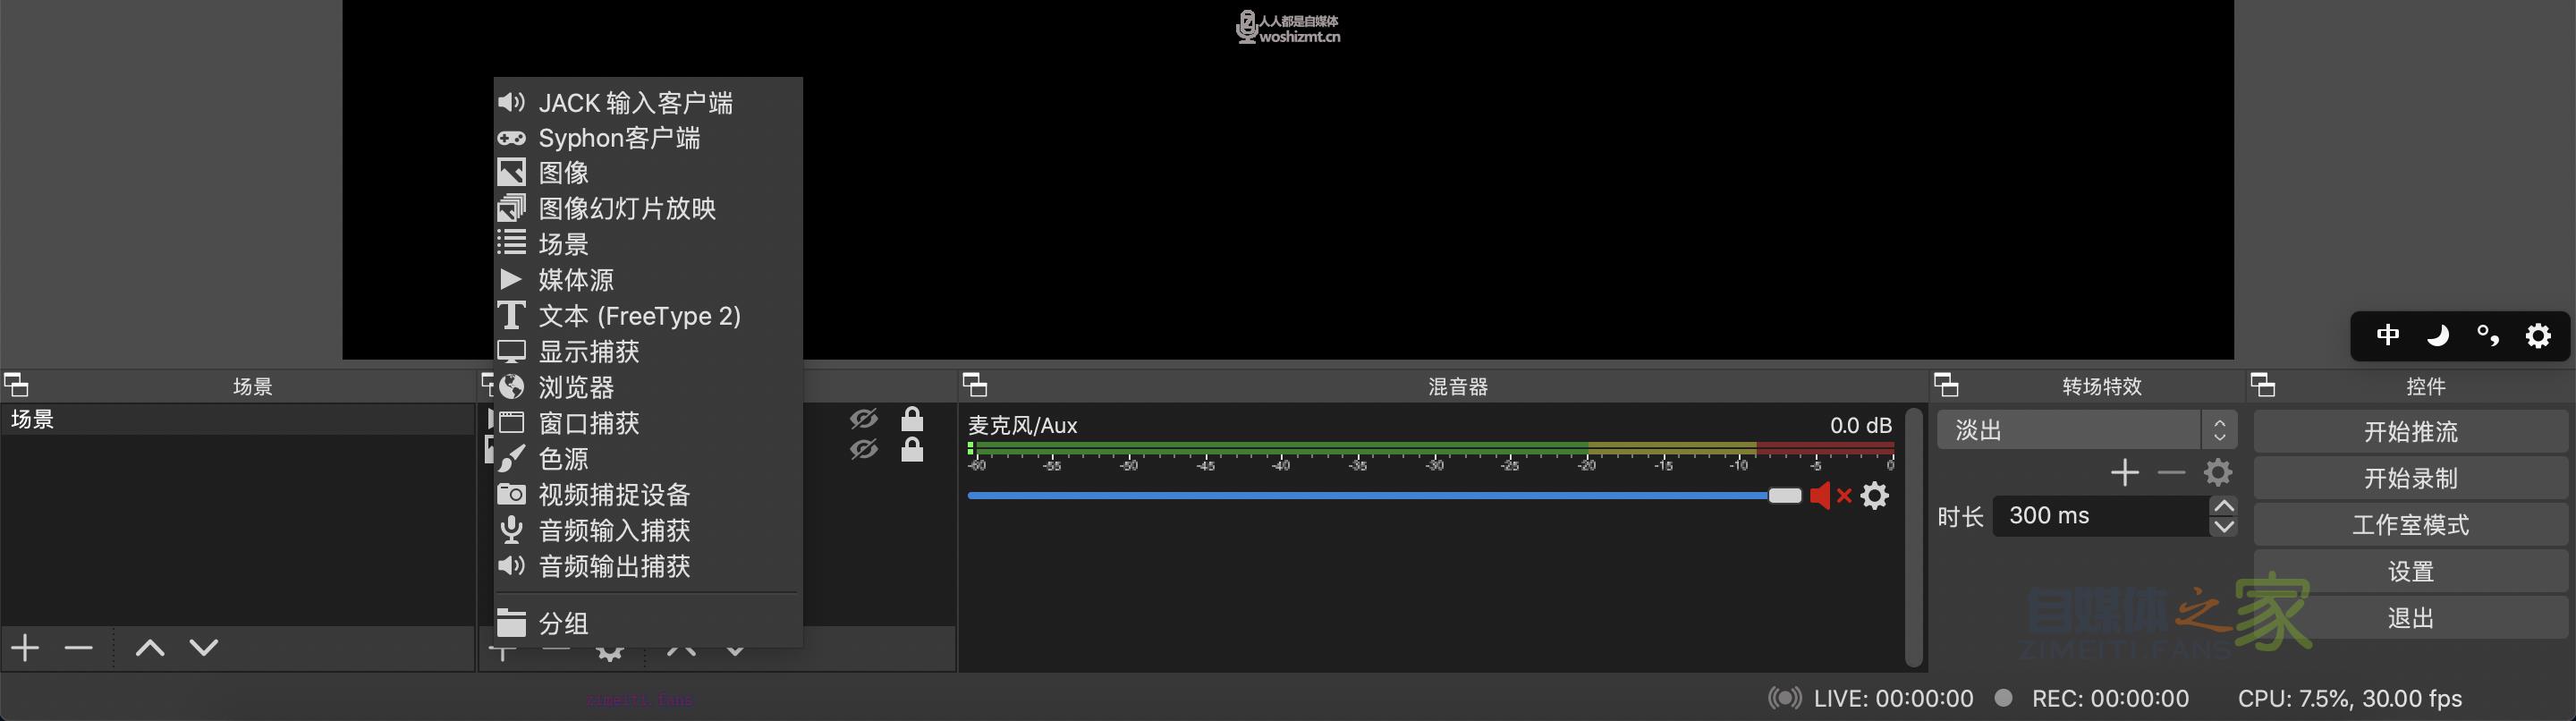This screenshot has width=2576, height=721.
Task: Pop out the 混音器 dock panel icon
Action: [974, 385]
